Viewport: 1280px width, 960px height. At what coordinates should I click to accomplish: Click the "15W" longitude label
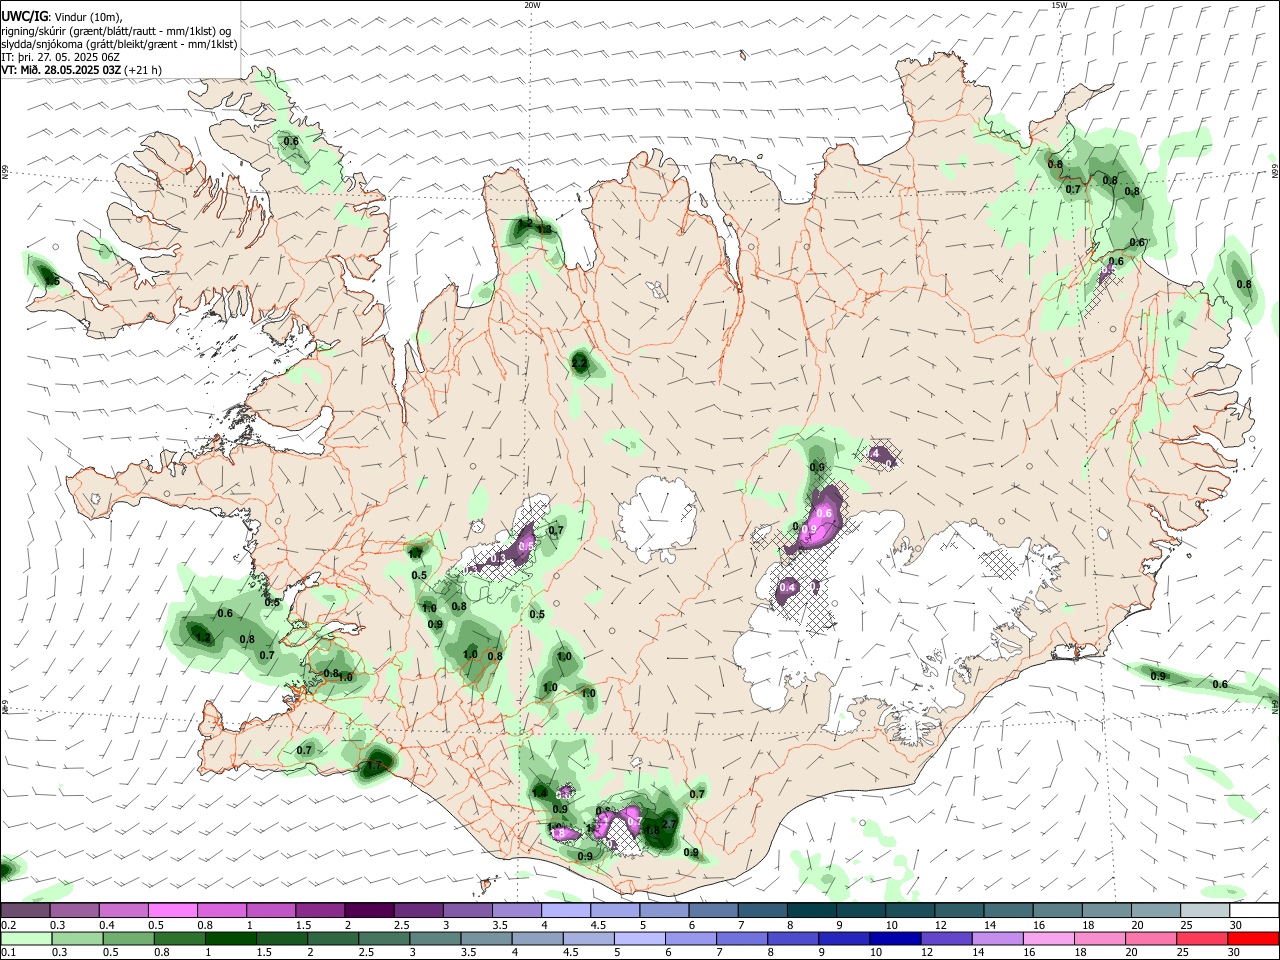pos(1059,5)
